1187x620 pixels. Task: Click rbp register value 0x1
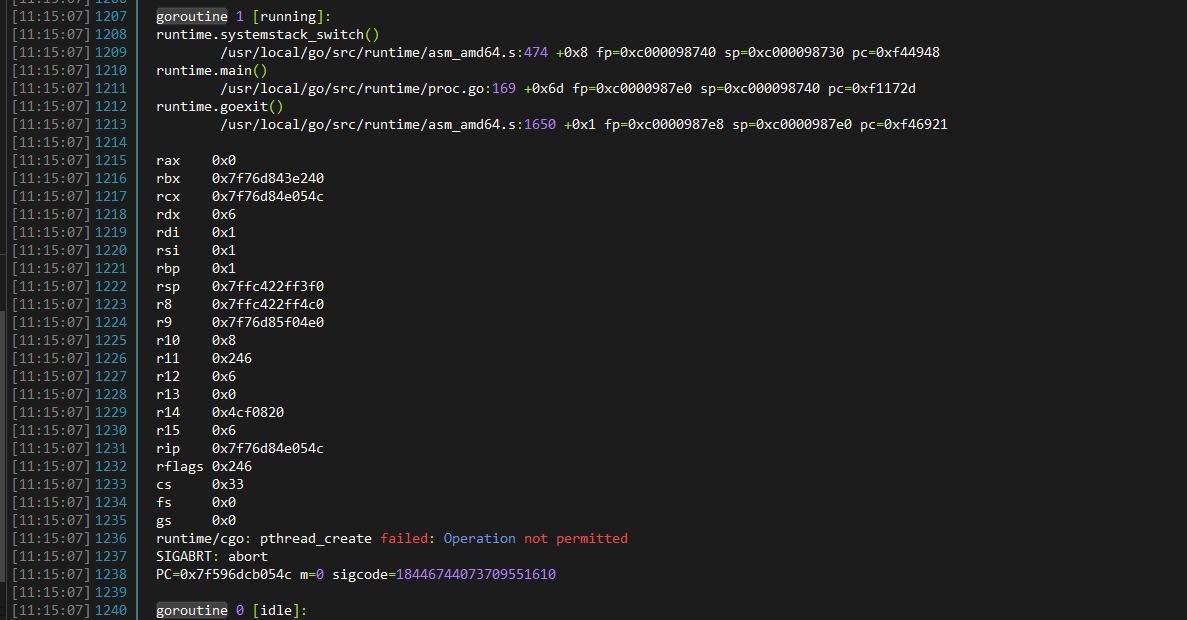pos(224,269)
